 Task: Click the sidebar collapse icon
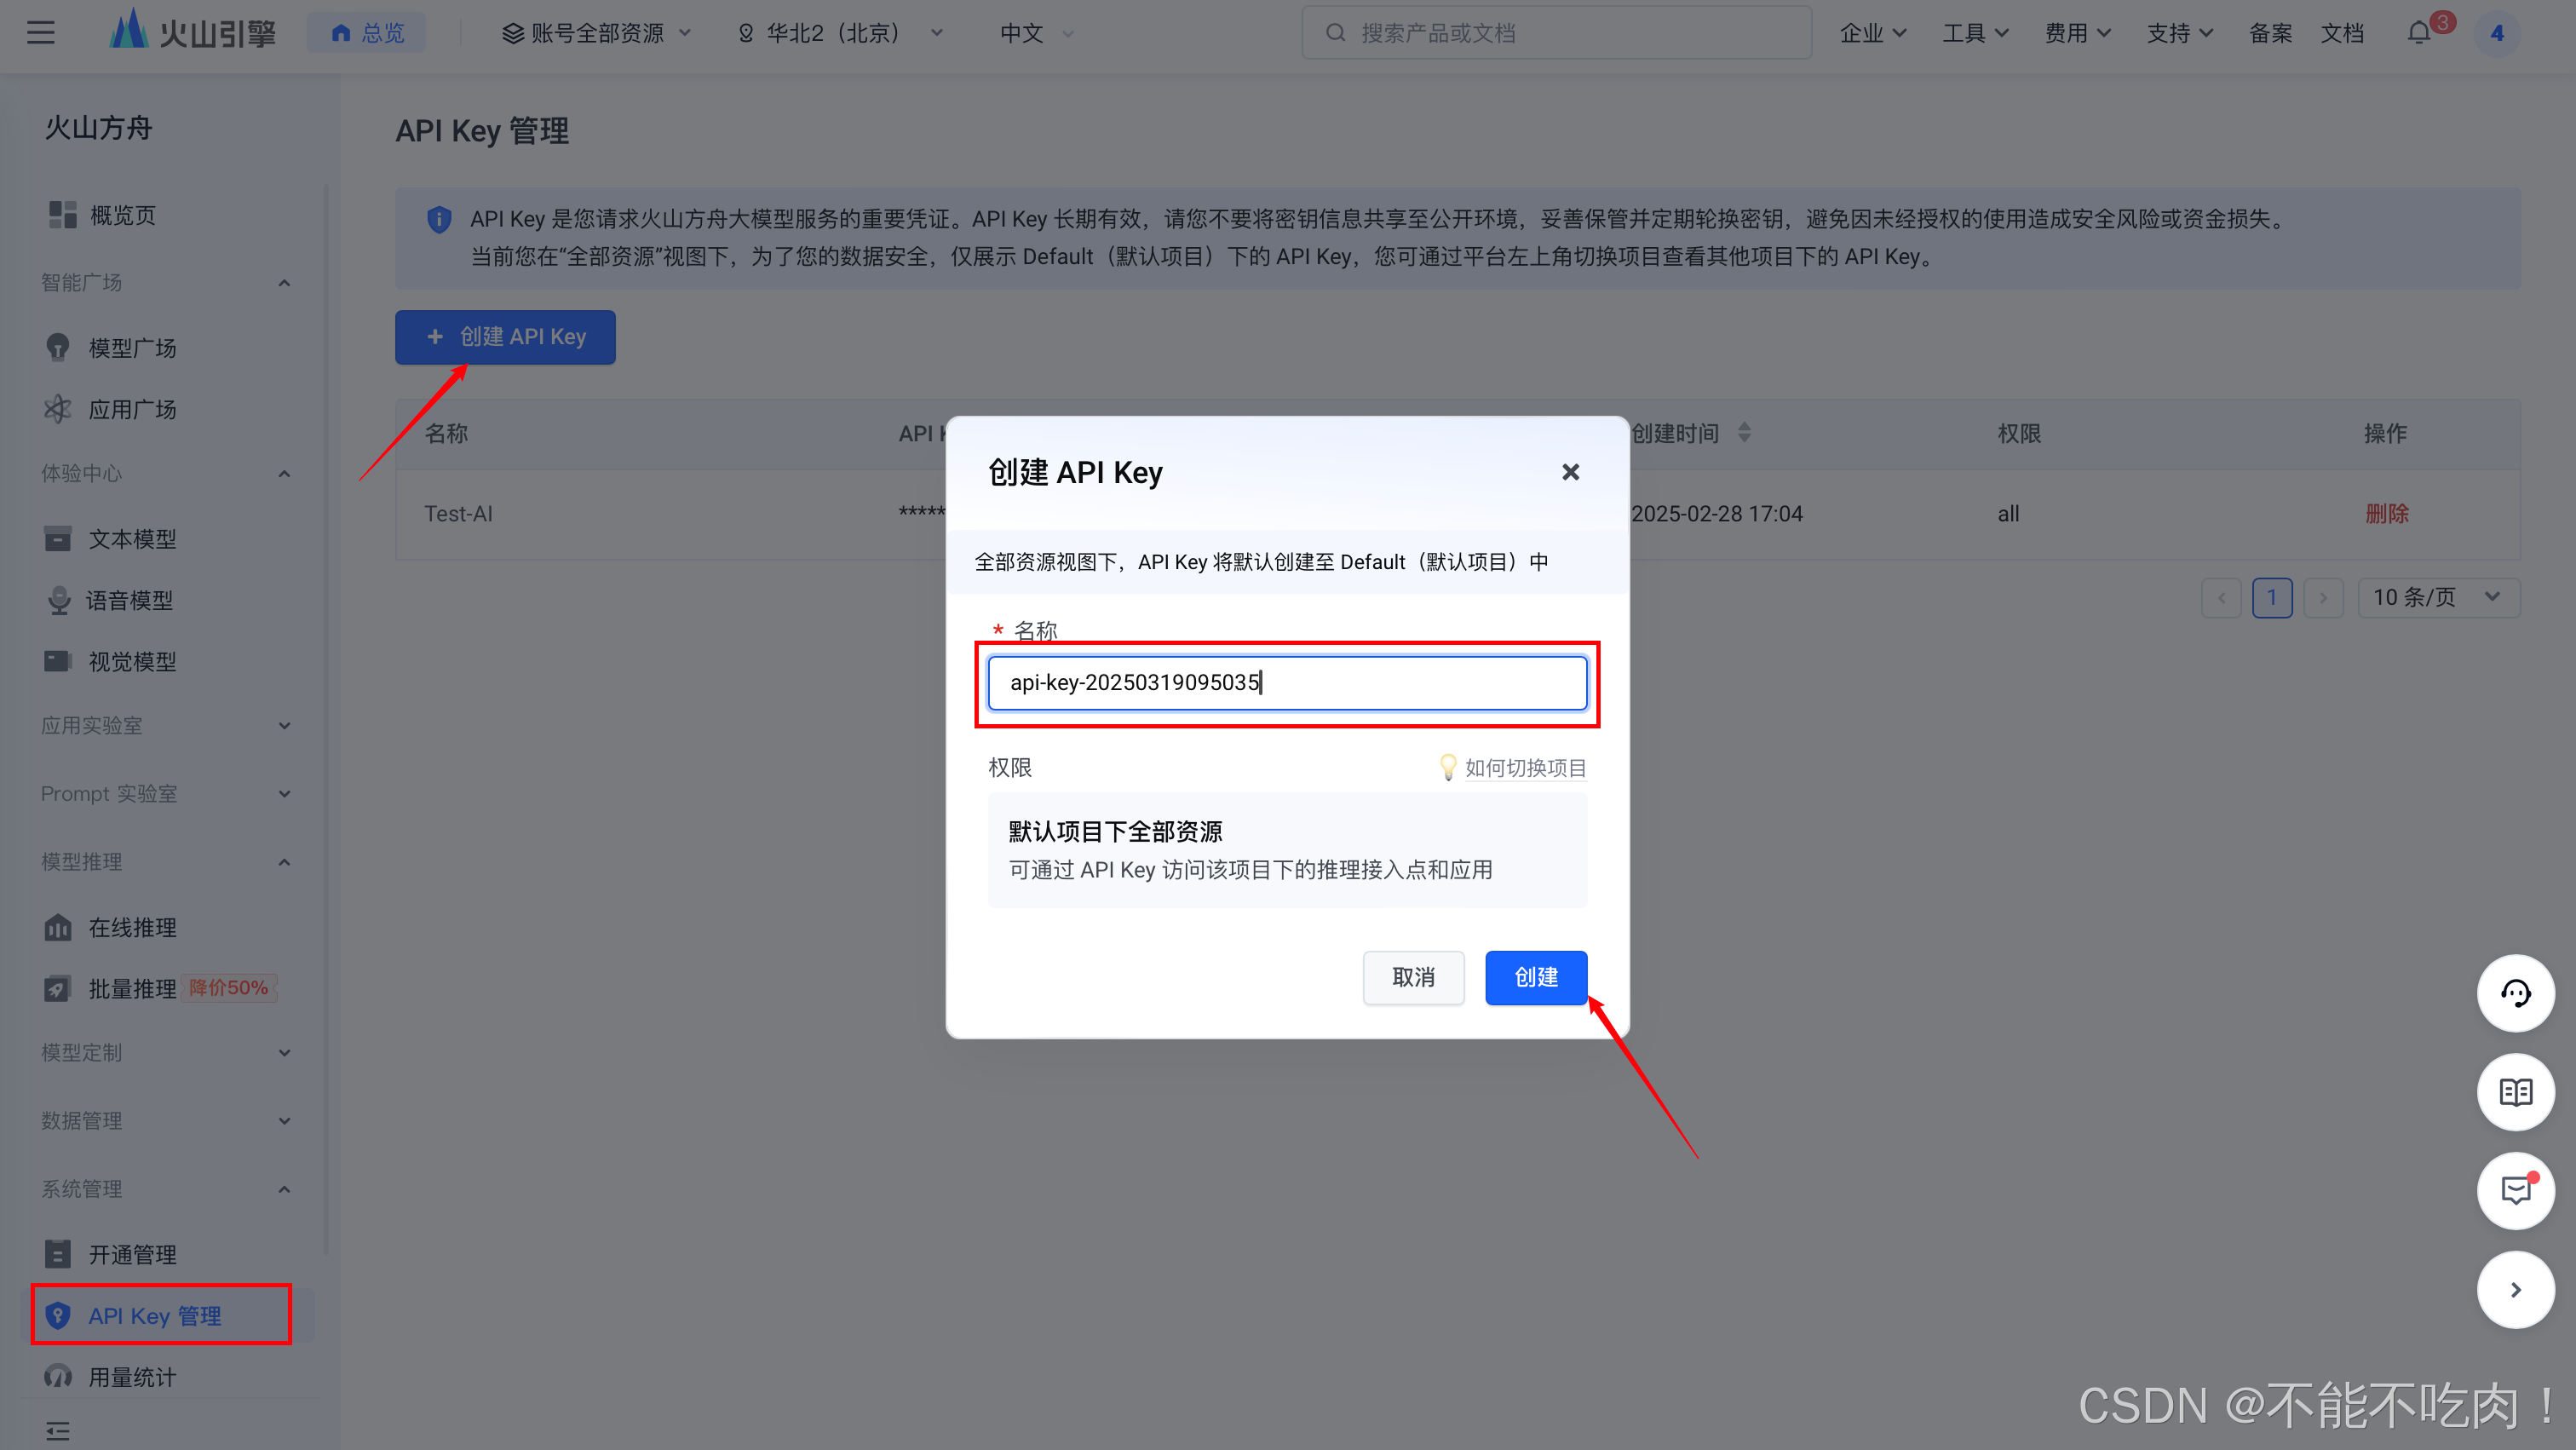point(58,1430)
